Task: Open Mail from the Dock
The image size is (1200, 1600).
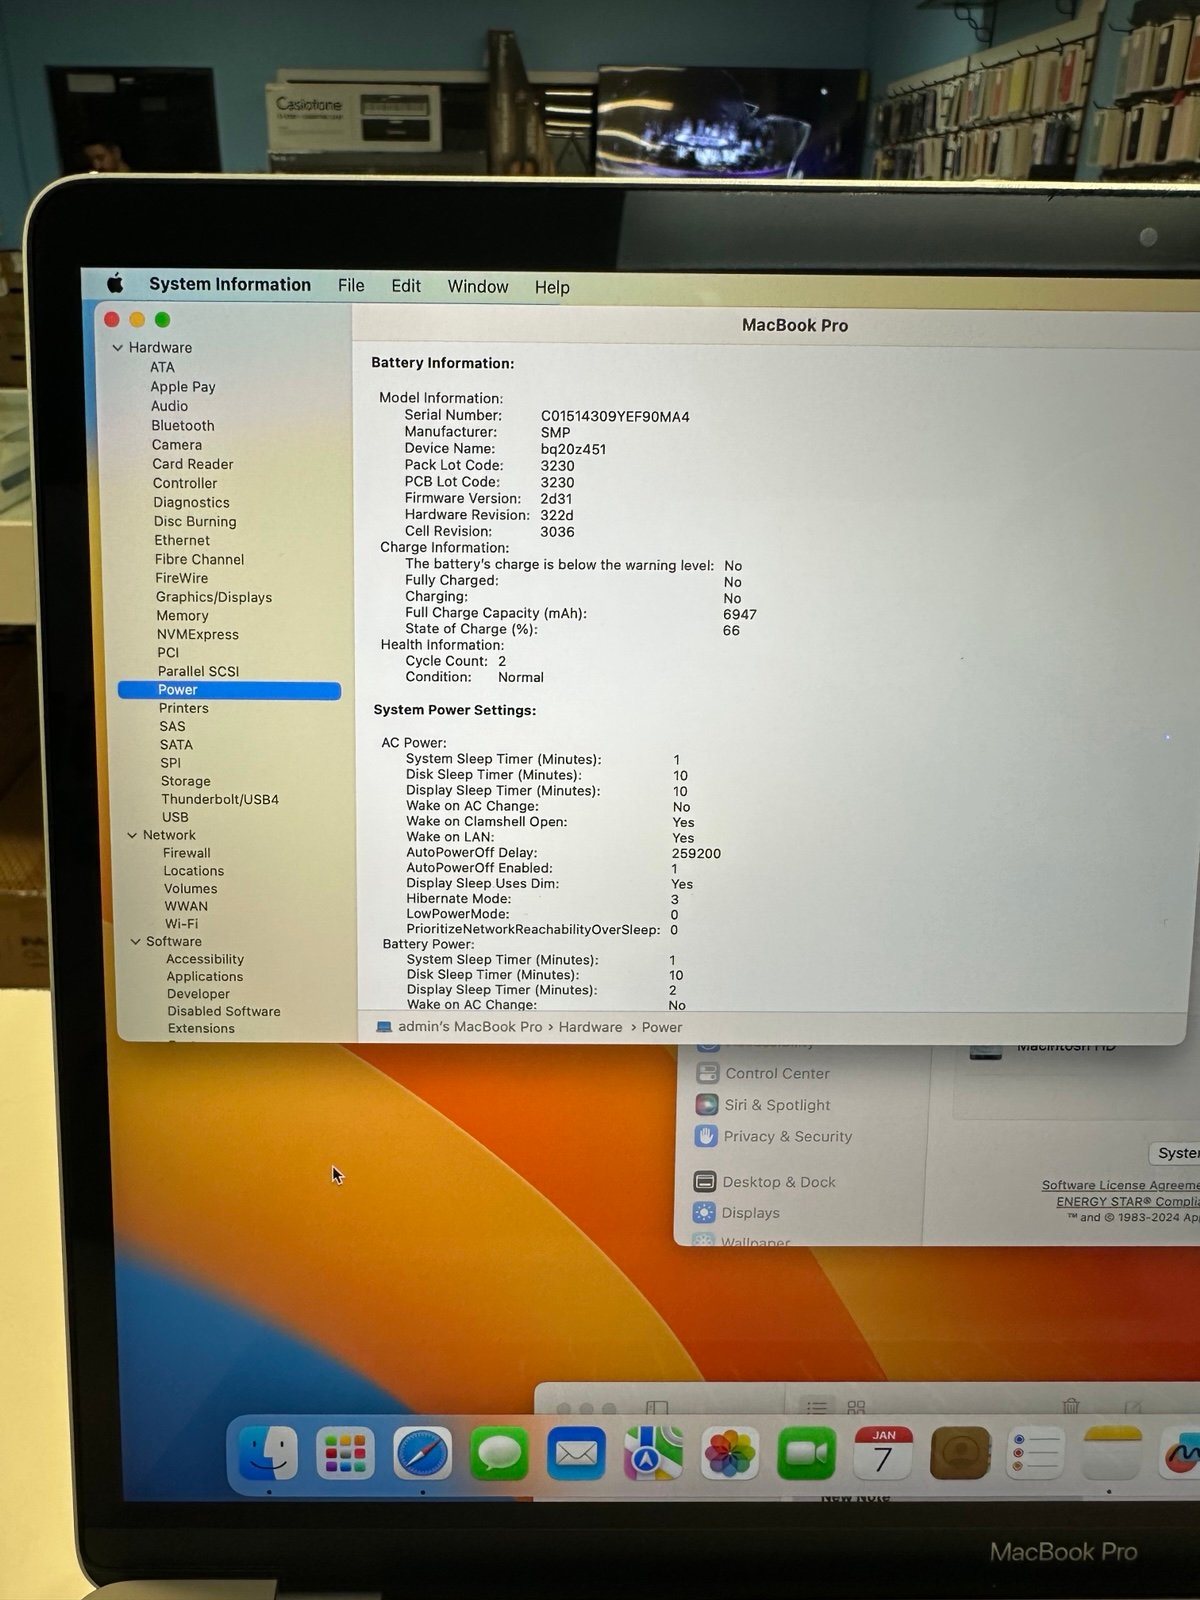Action: click(x=576, y=1453)
